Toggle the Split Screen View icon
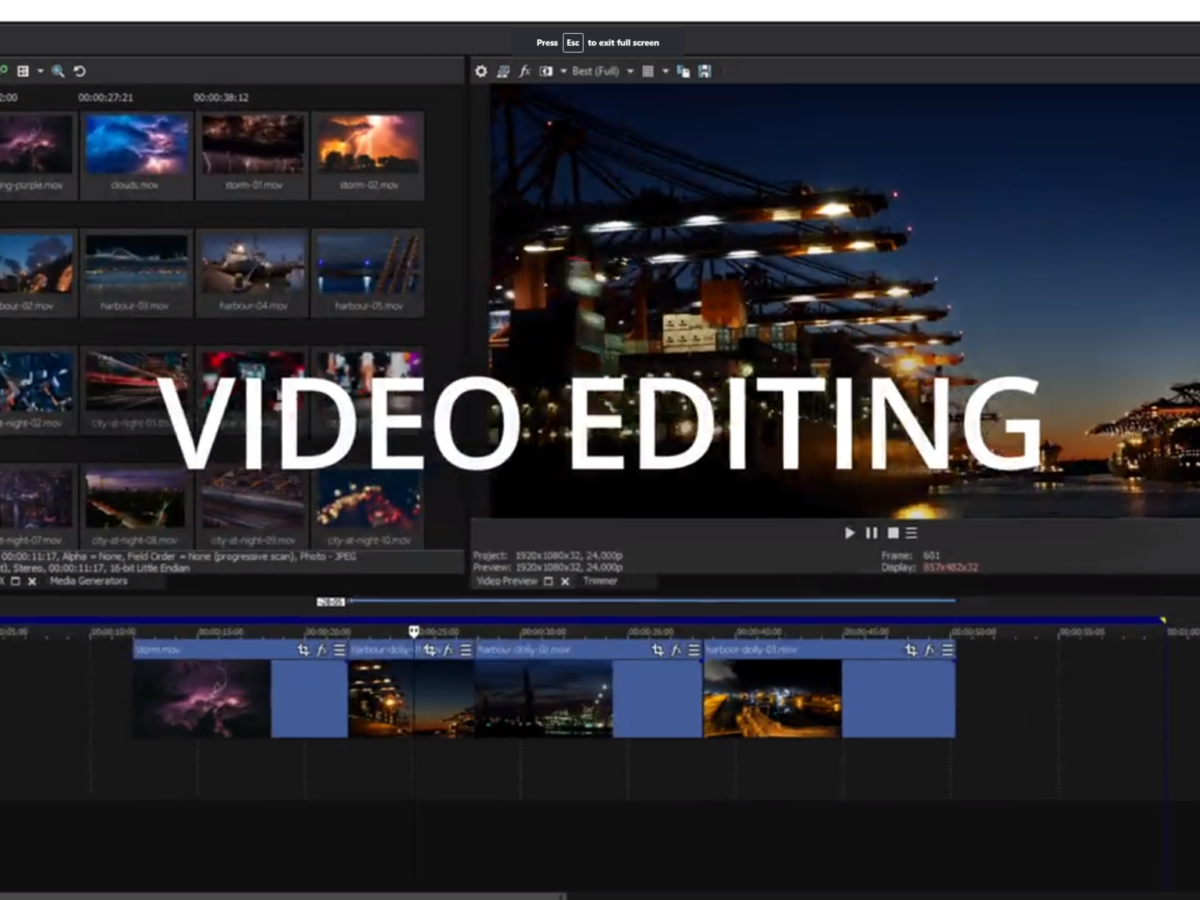This screenshot has height=900, width=1200. (546, 71)
